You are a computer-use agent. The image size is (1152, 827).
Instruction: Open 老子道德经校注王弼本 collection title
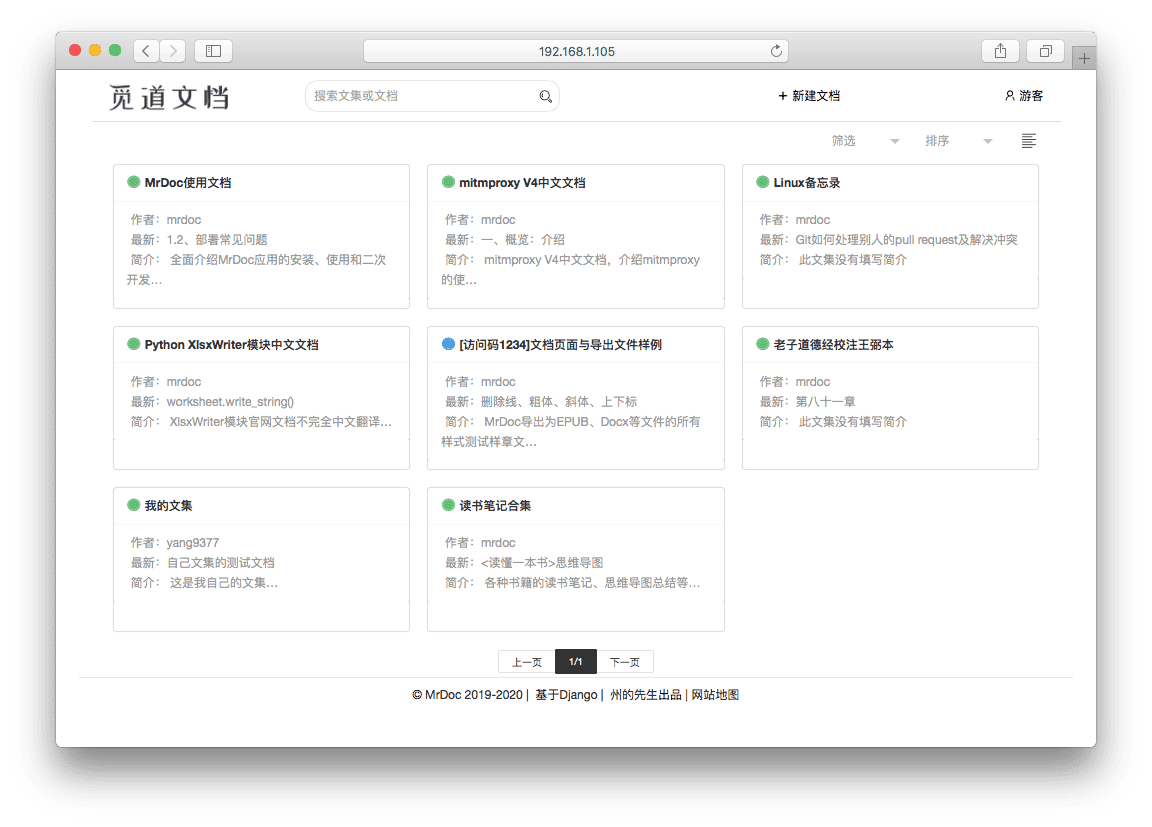point(833,344)
